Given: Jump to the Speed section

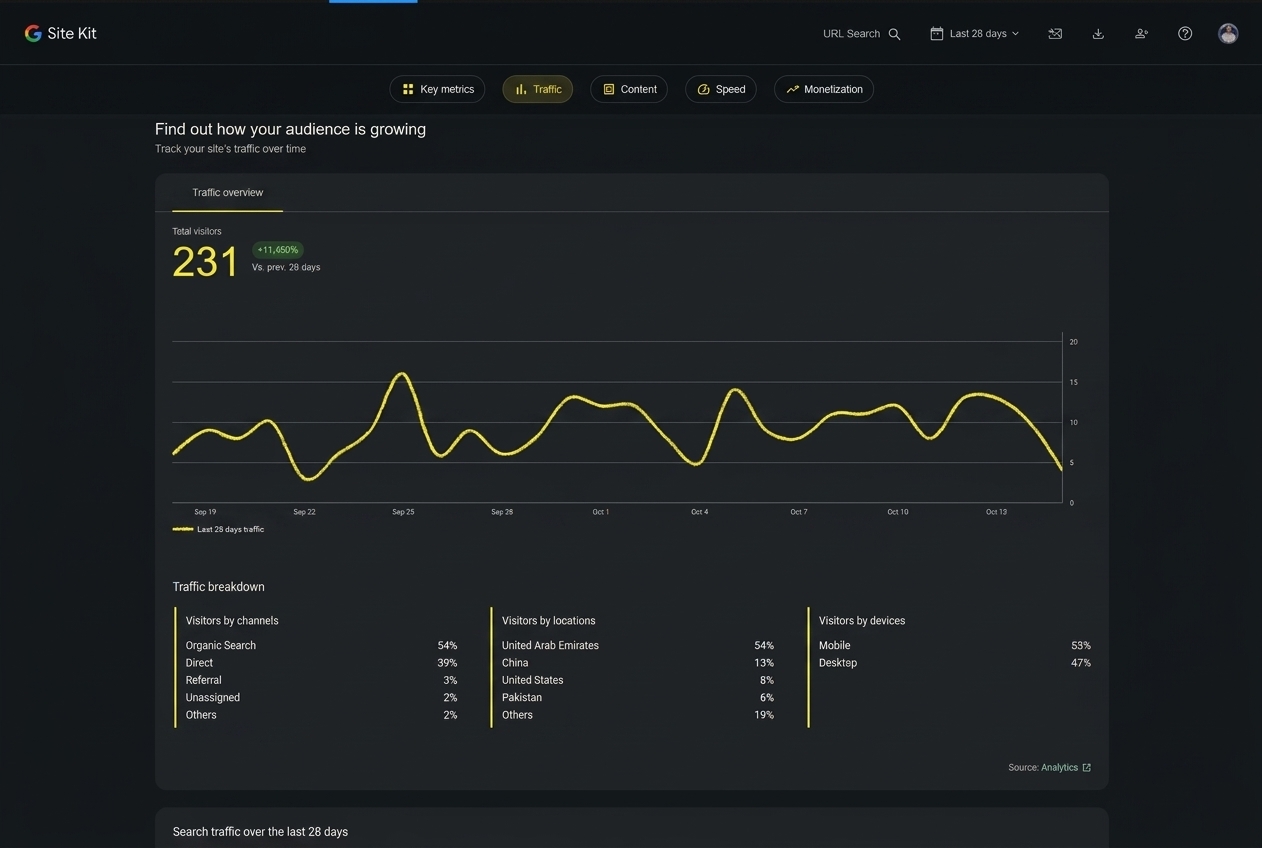Looking at the screenshot, I should tap(721, 89).
